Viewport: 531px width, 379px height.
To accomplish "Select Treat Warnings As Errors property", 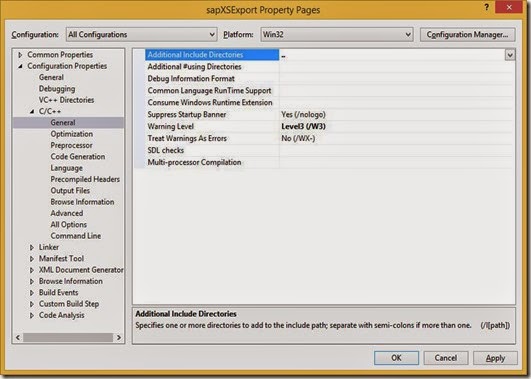I will coord(212,139).
